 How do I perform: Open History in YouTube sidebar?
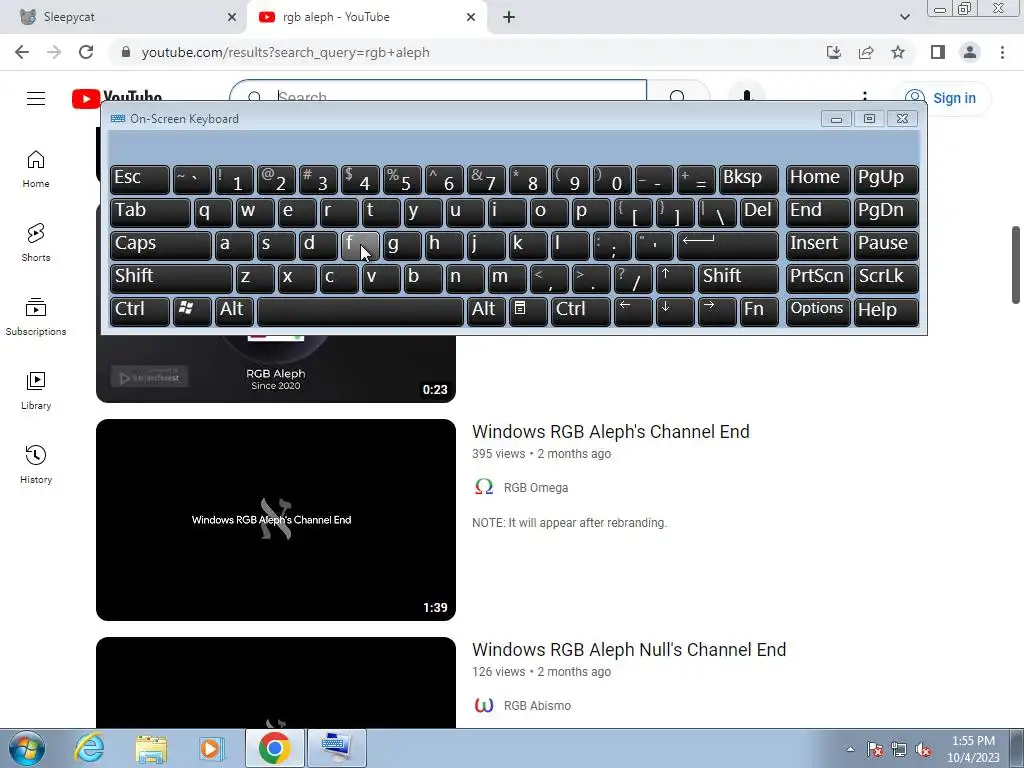36,464
